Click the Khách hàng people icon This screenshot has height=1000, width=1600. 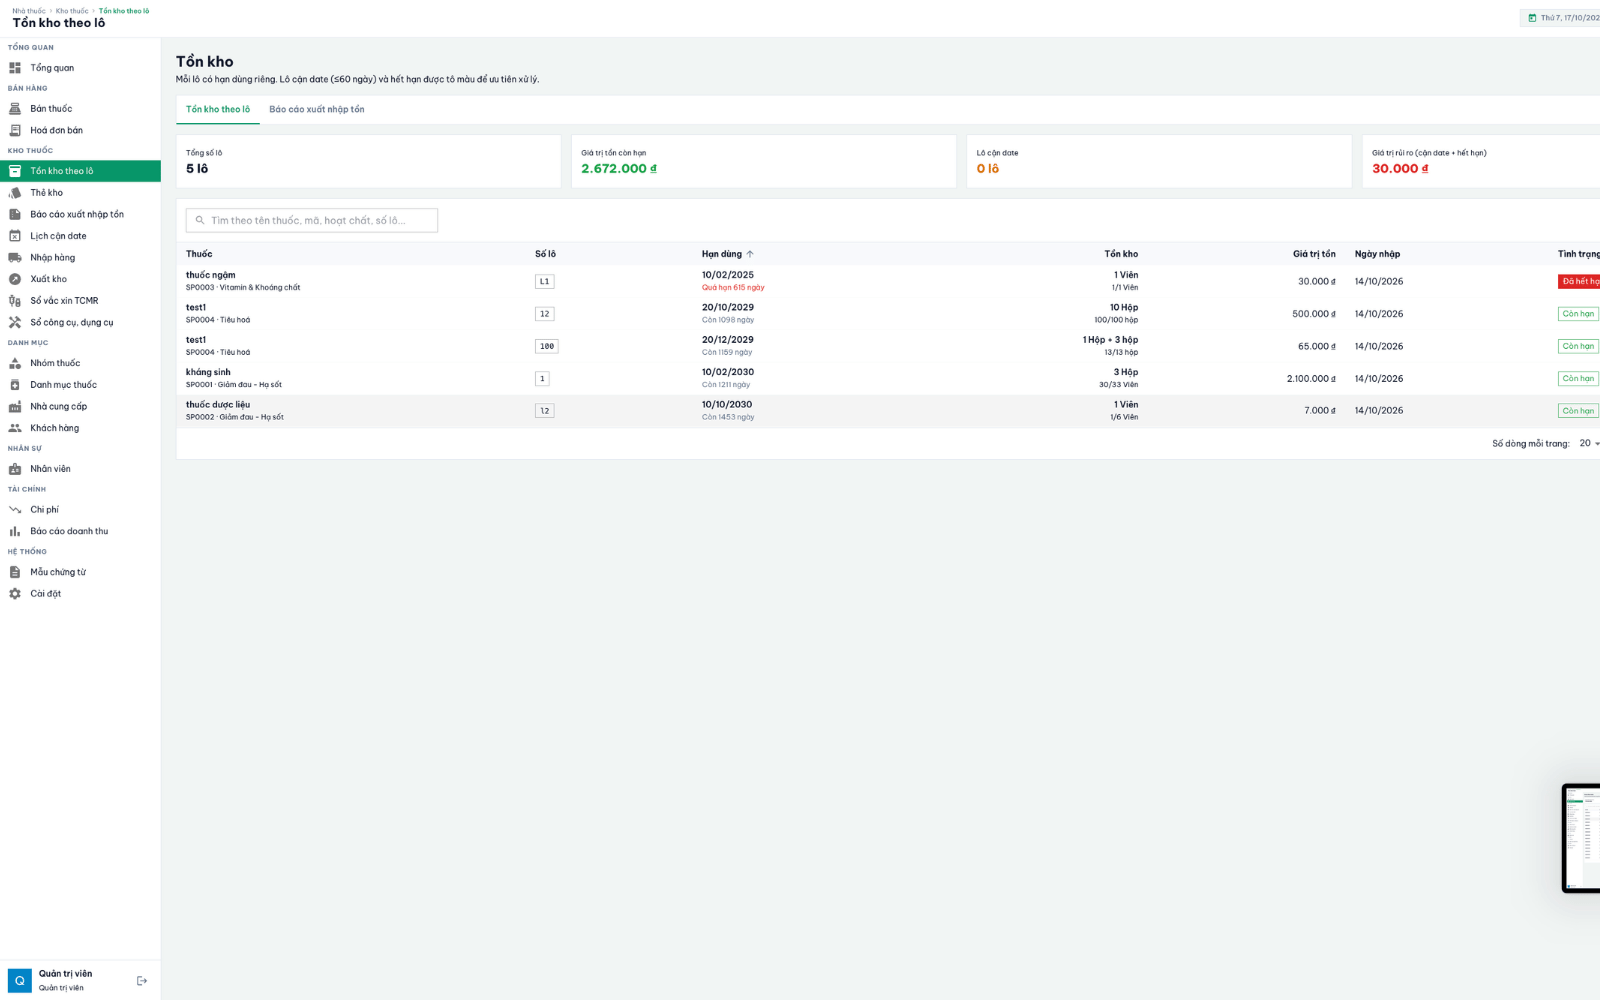click(x=15, y=428)
